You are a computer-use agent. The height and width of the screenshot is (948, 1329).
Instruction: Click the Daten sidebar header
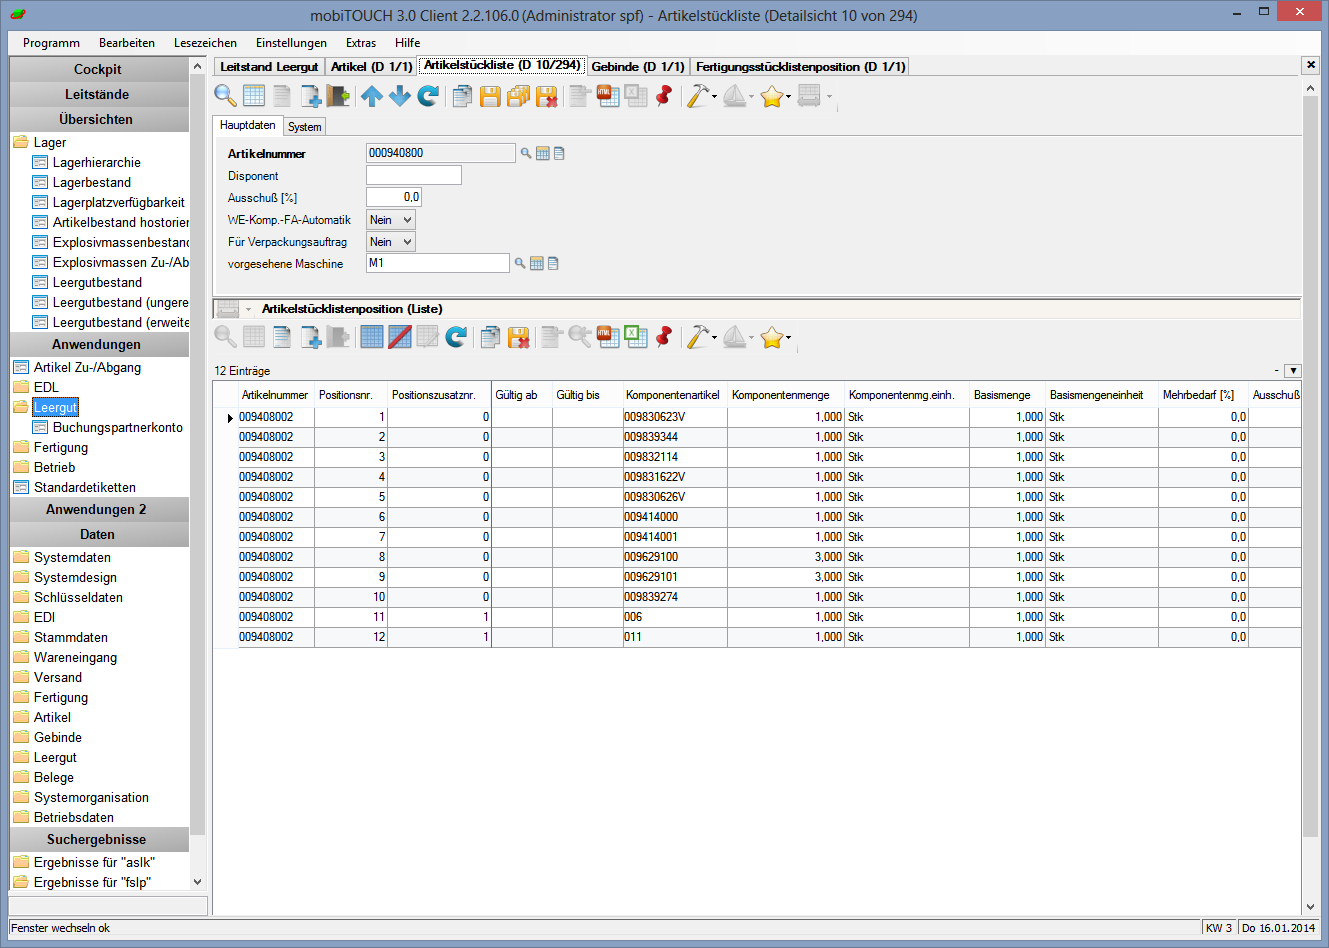(98, 534)
